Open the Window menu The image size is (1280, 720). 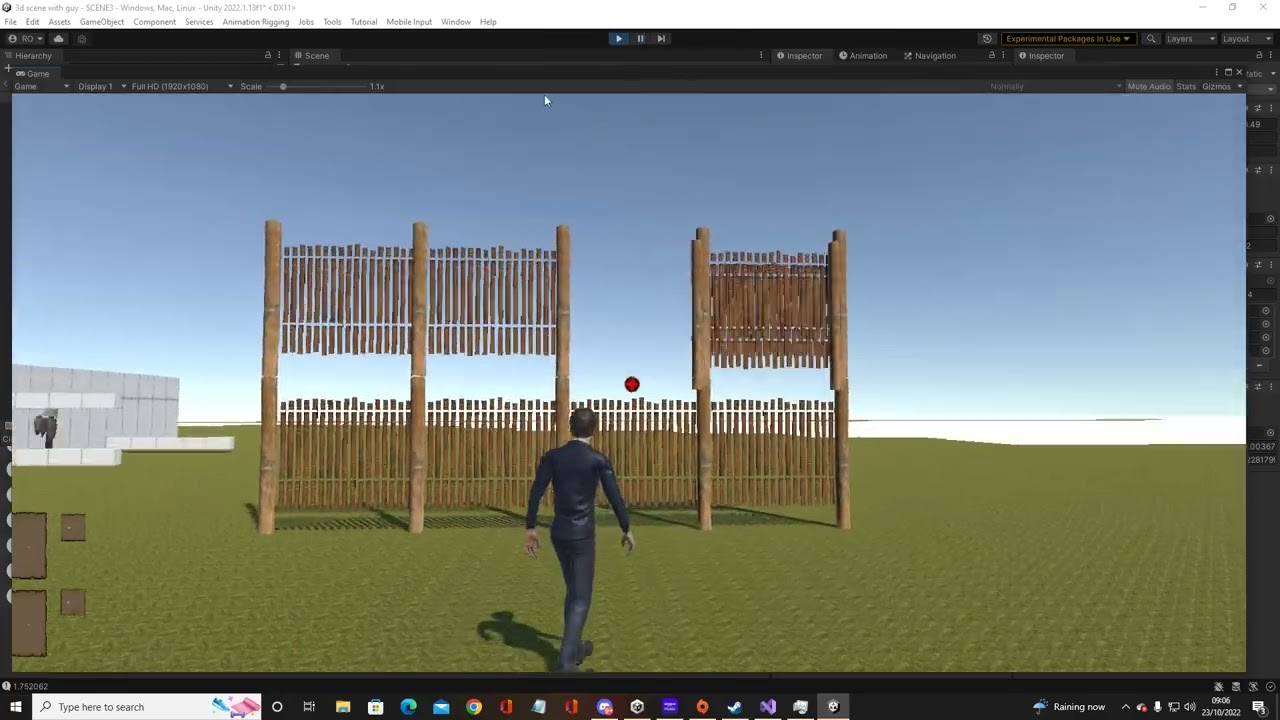pos(455,22)
